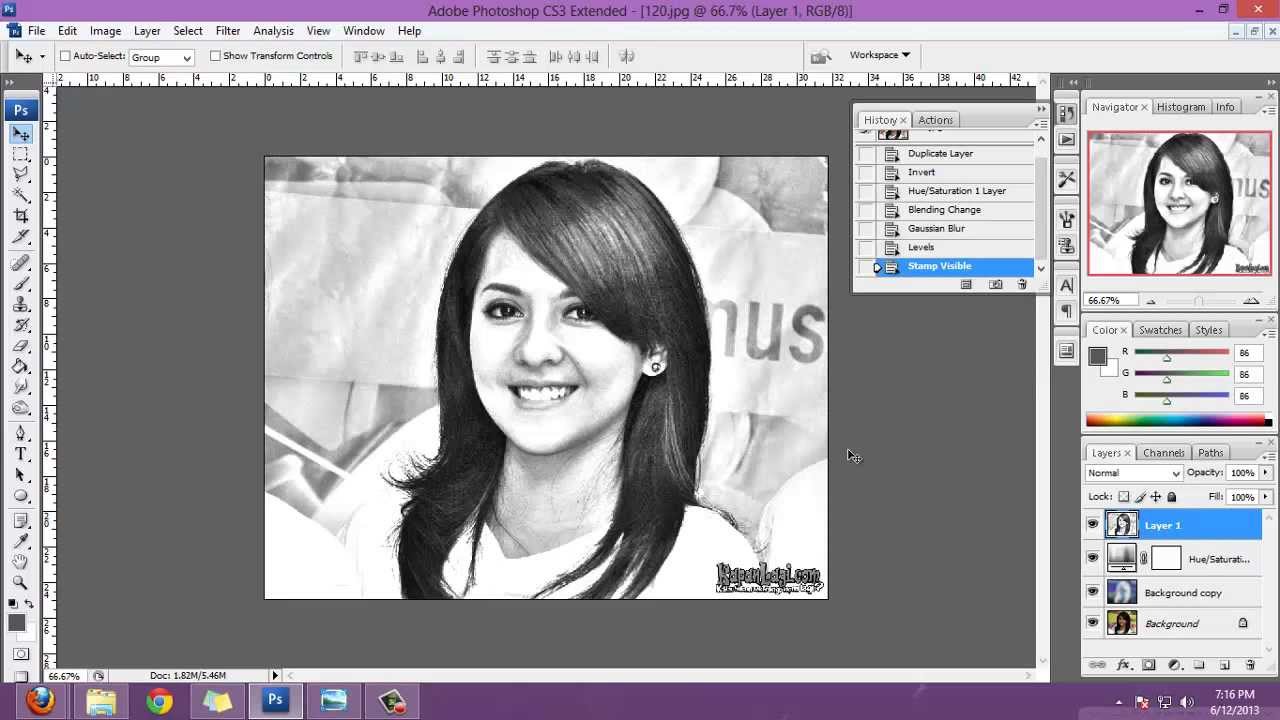This screenshot has width=1280, height=720.
Task: Collapse the History panel to icons
Action: coord(1042,108)
